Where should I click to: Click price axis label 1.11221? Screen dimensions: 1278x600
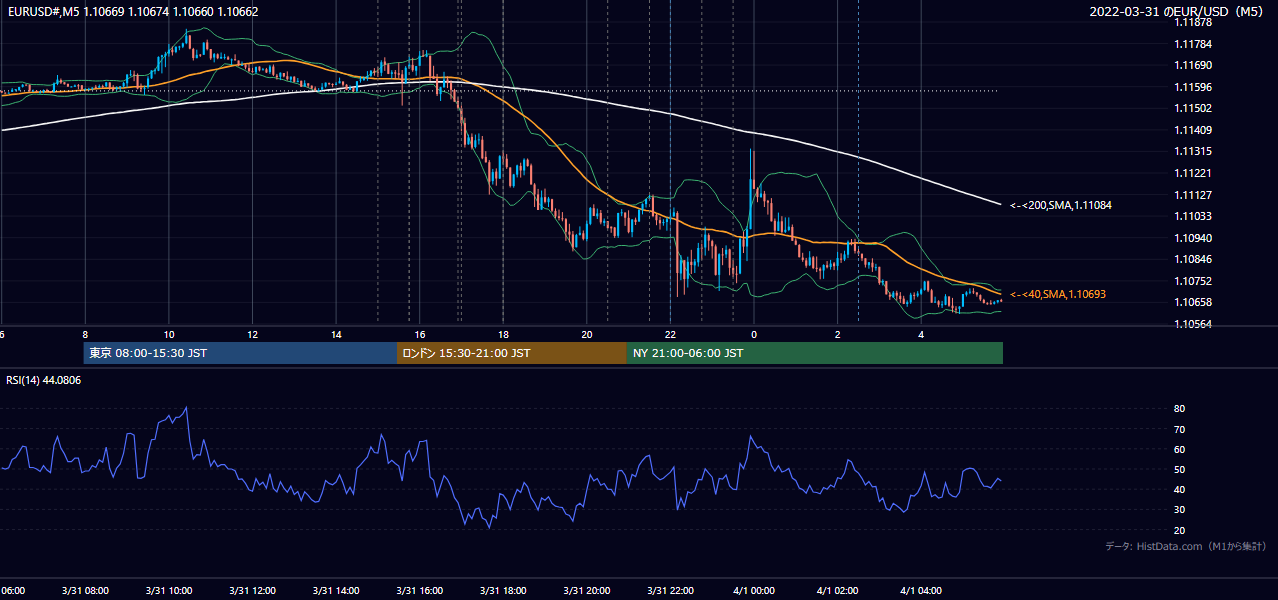[x=1192, y=173]
